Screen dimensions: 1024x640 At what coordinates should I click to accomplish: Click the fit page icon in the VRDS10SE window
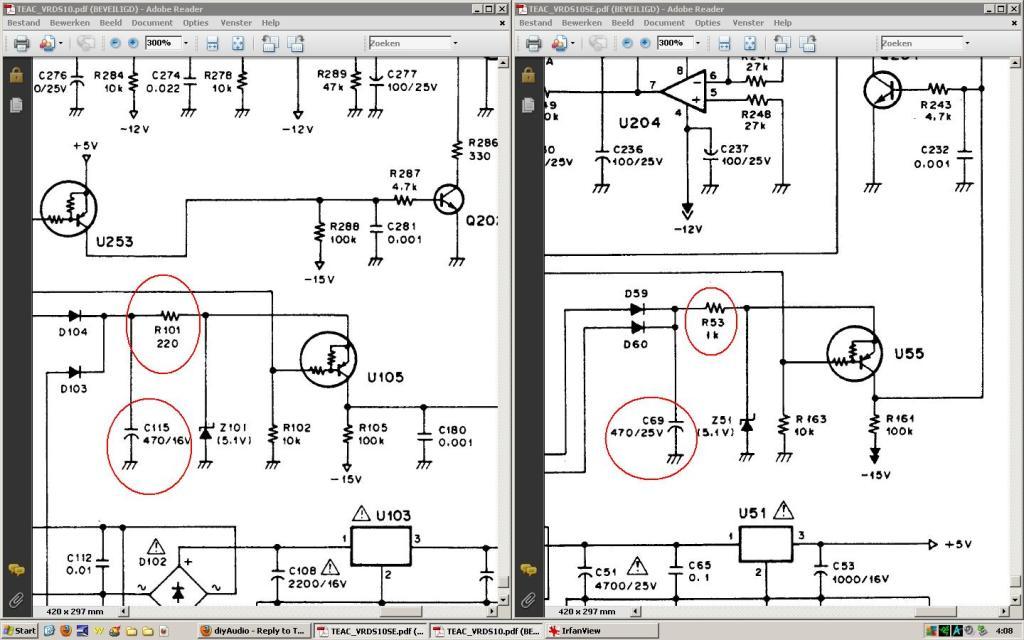tap(750, 43)
